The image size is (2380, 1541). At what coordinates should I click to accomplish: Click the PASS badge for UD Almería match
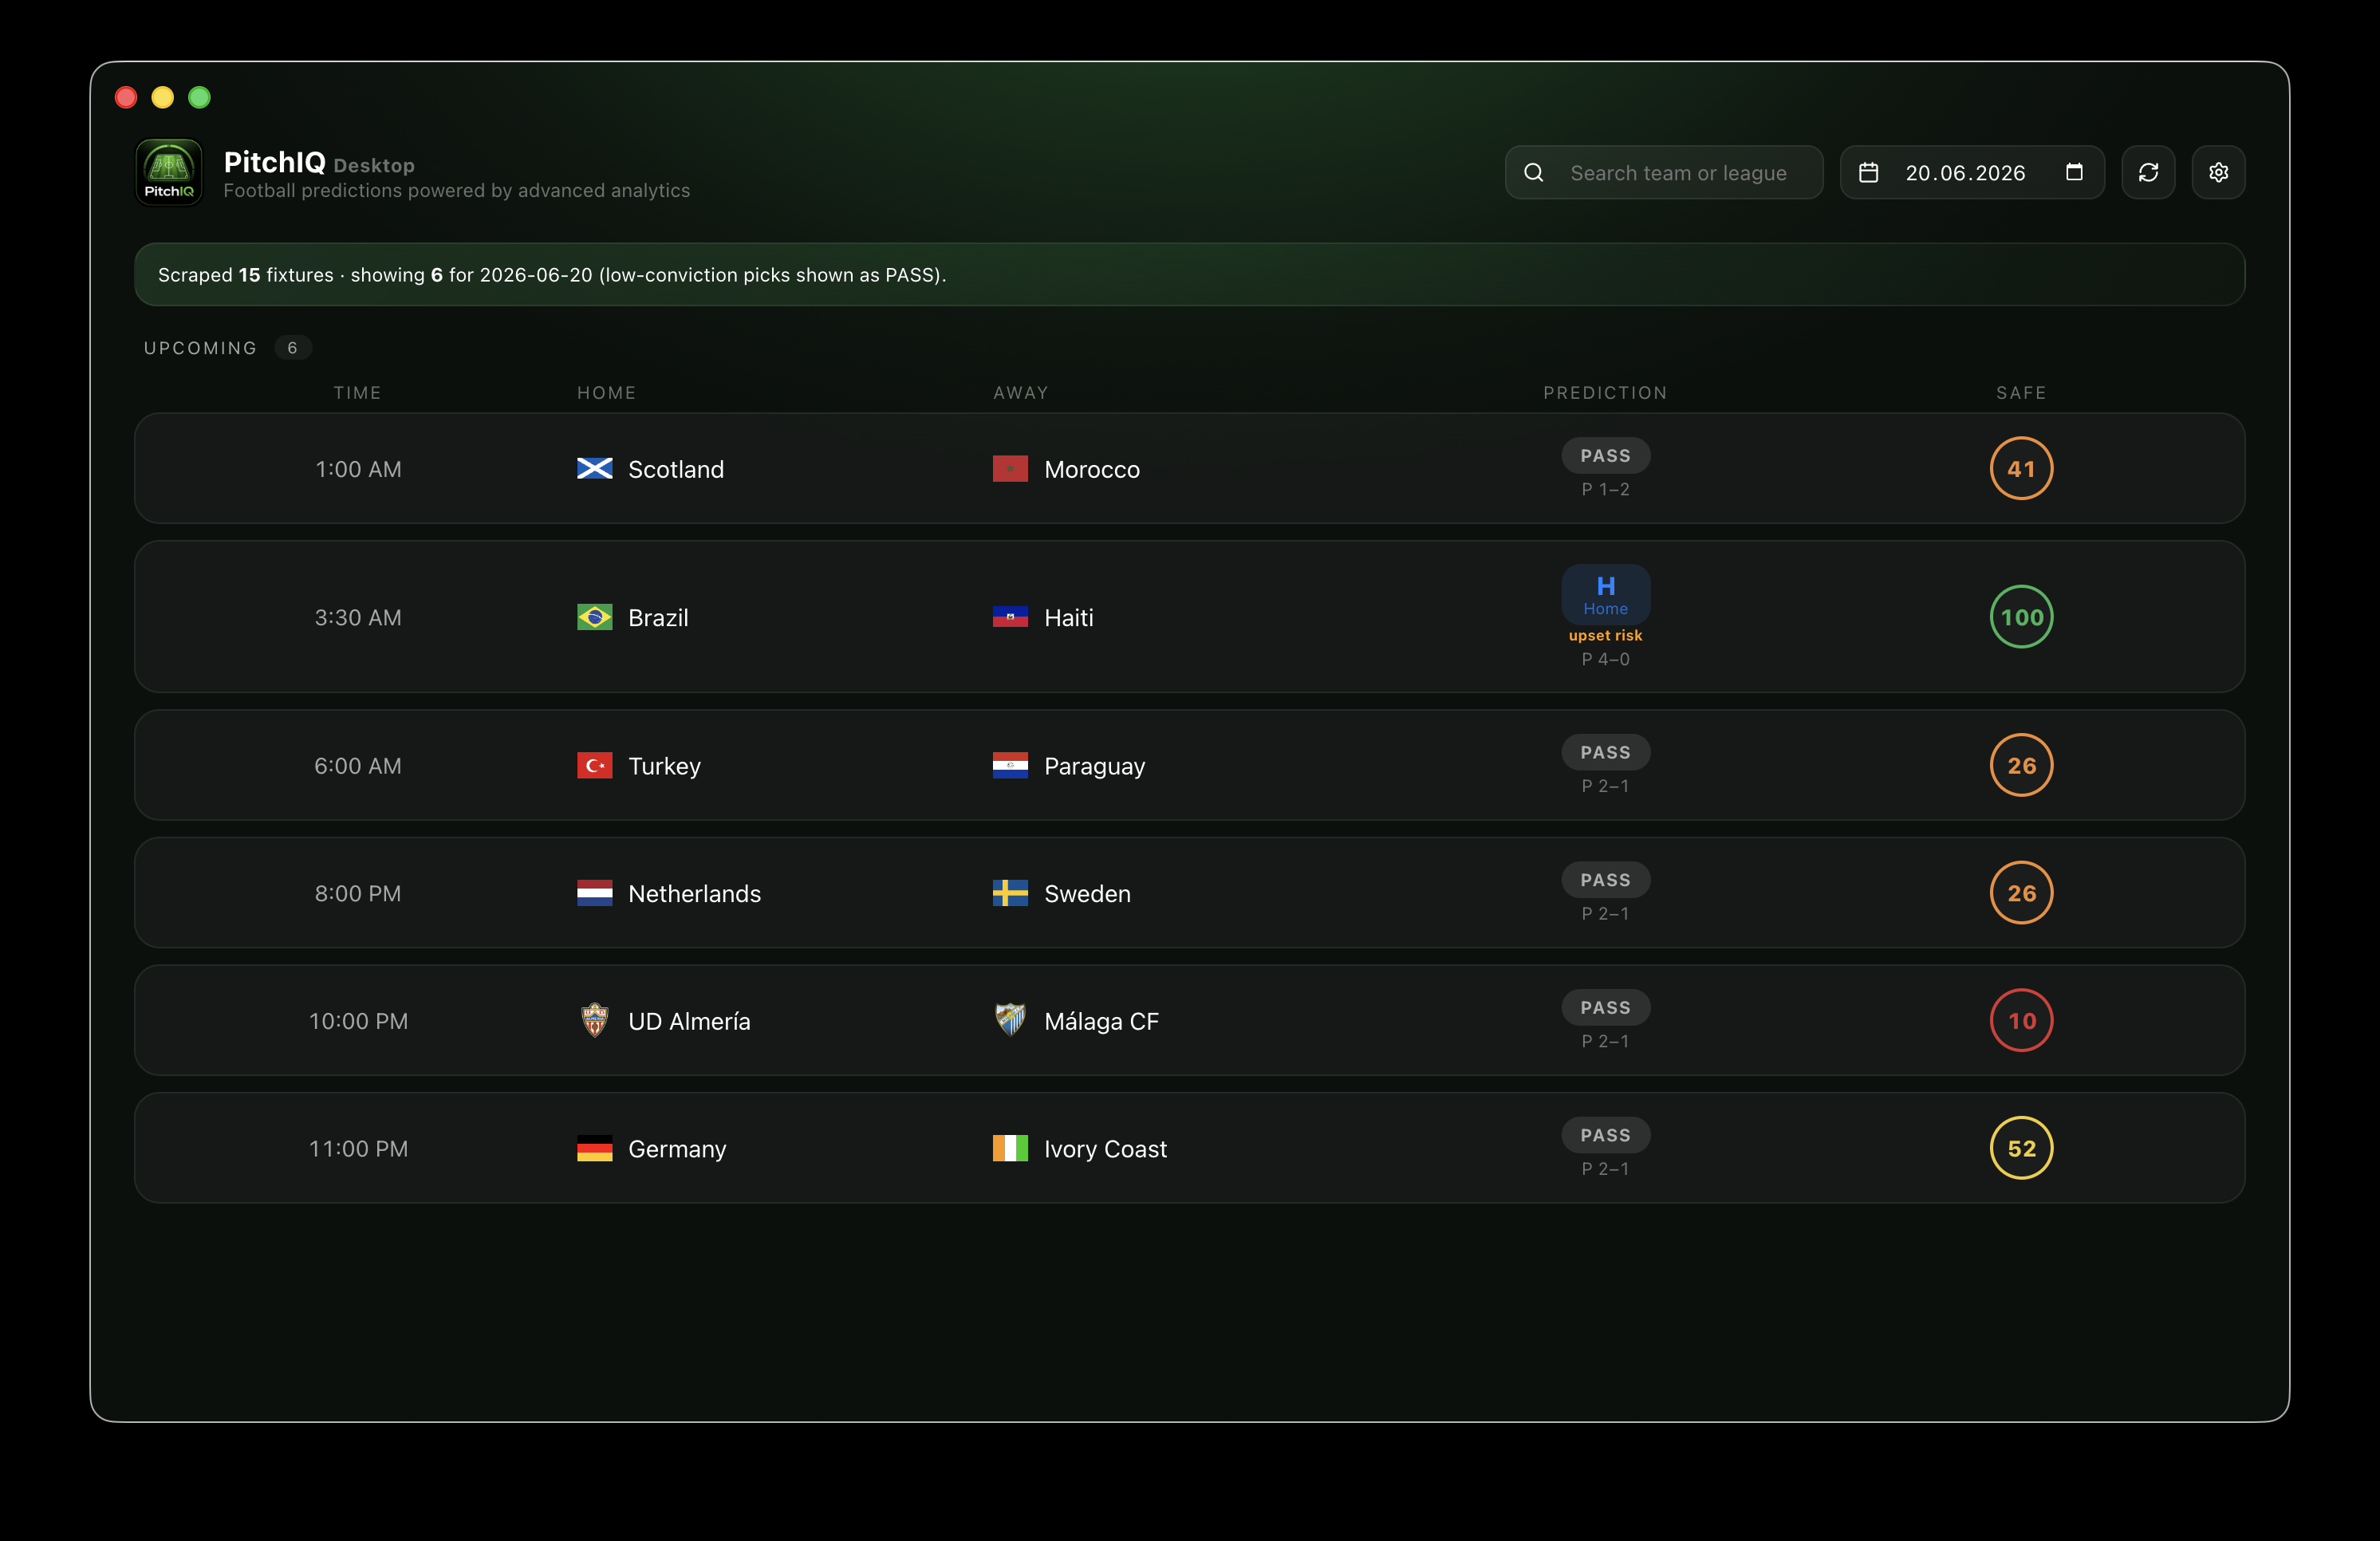1605,1008
